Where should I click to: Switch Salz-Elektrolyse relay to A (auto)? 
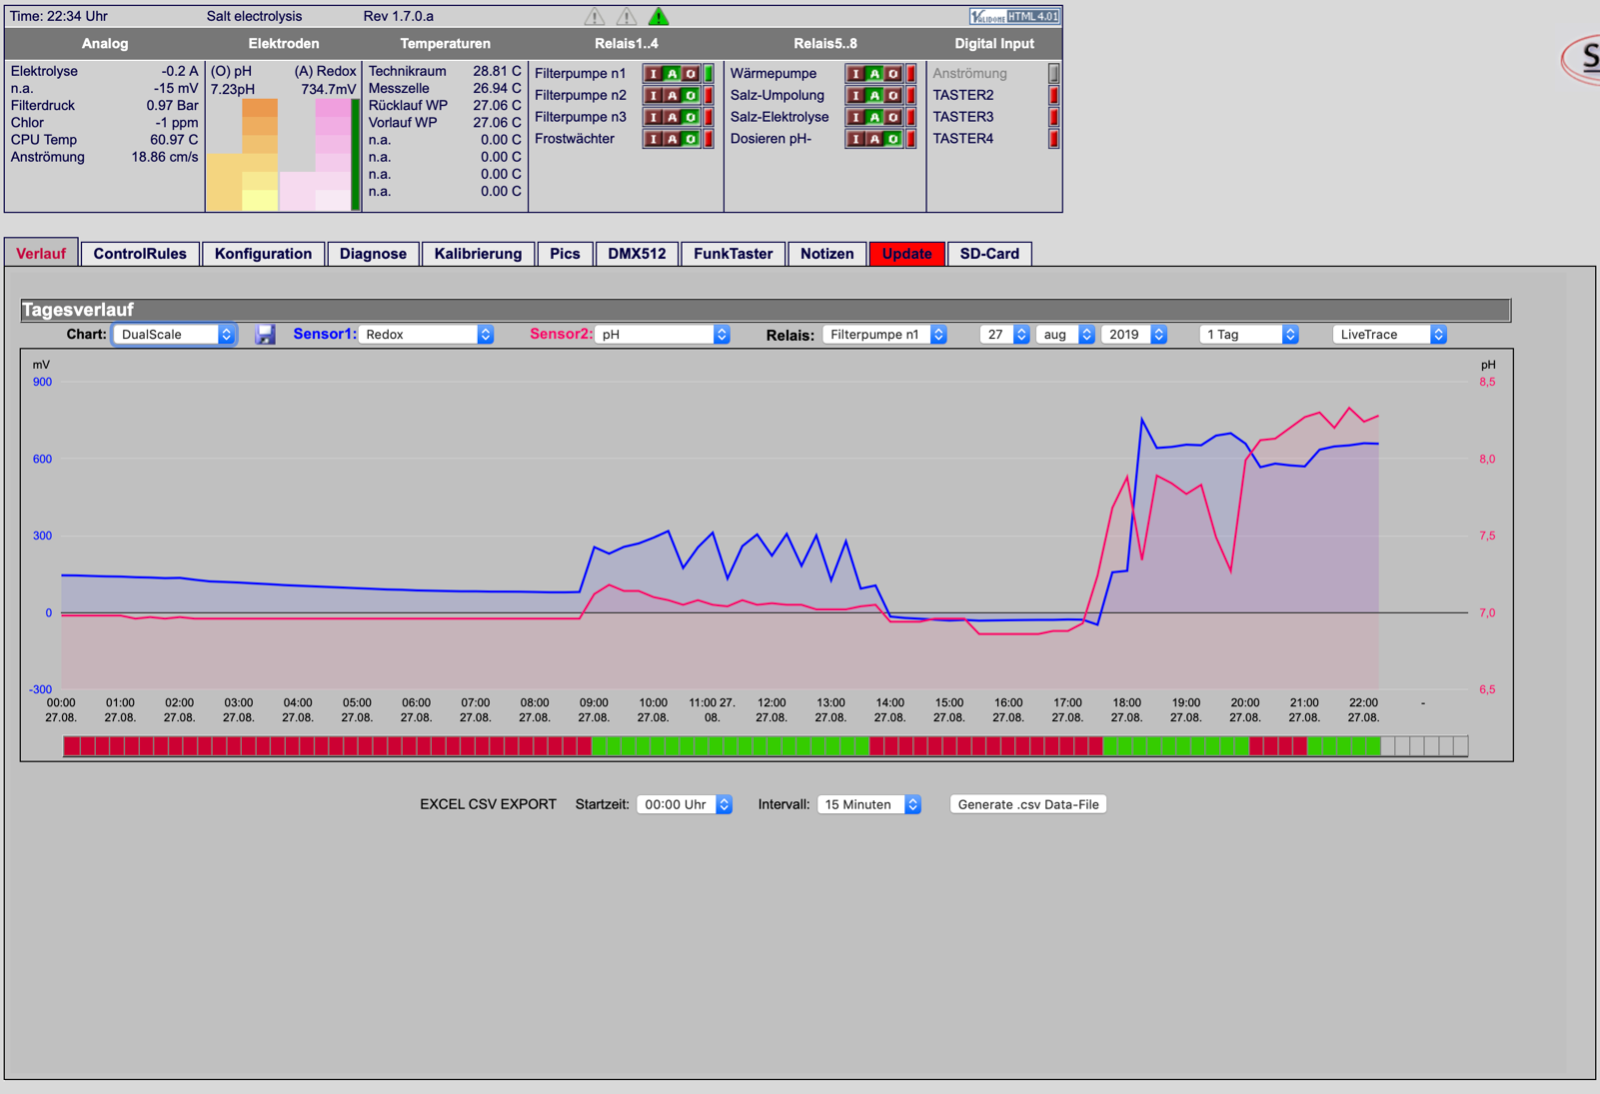click(x=875, y=117)
